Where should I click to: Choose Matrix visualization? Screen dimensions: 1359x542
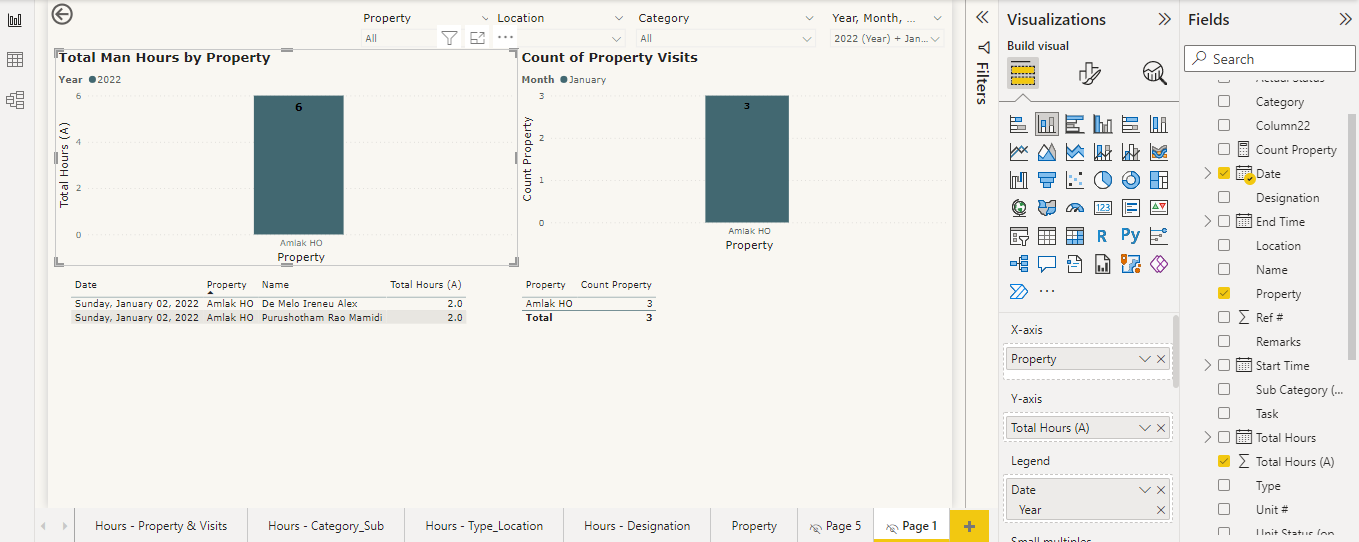1075,236
